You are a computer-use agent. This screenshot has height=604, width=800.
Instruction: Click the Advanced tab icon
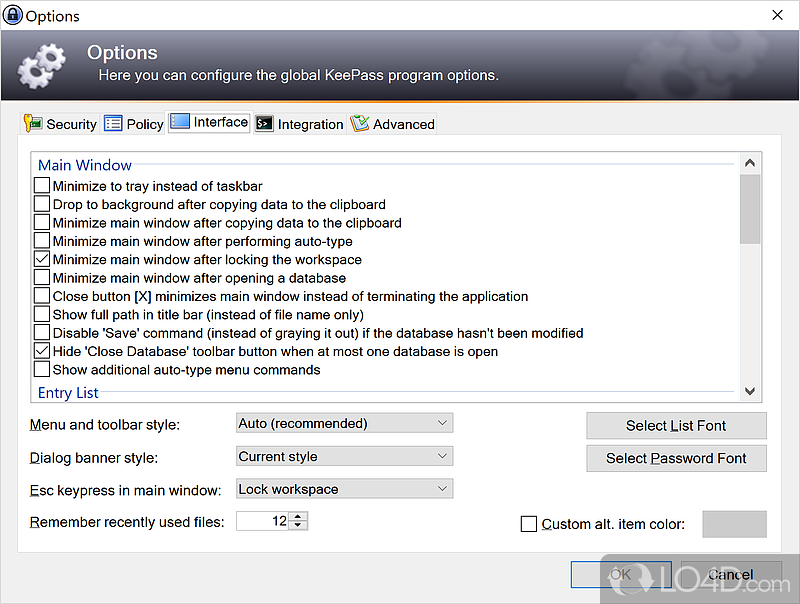pos(360,124)
